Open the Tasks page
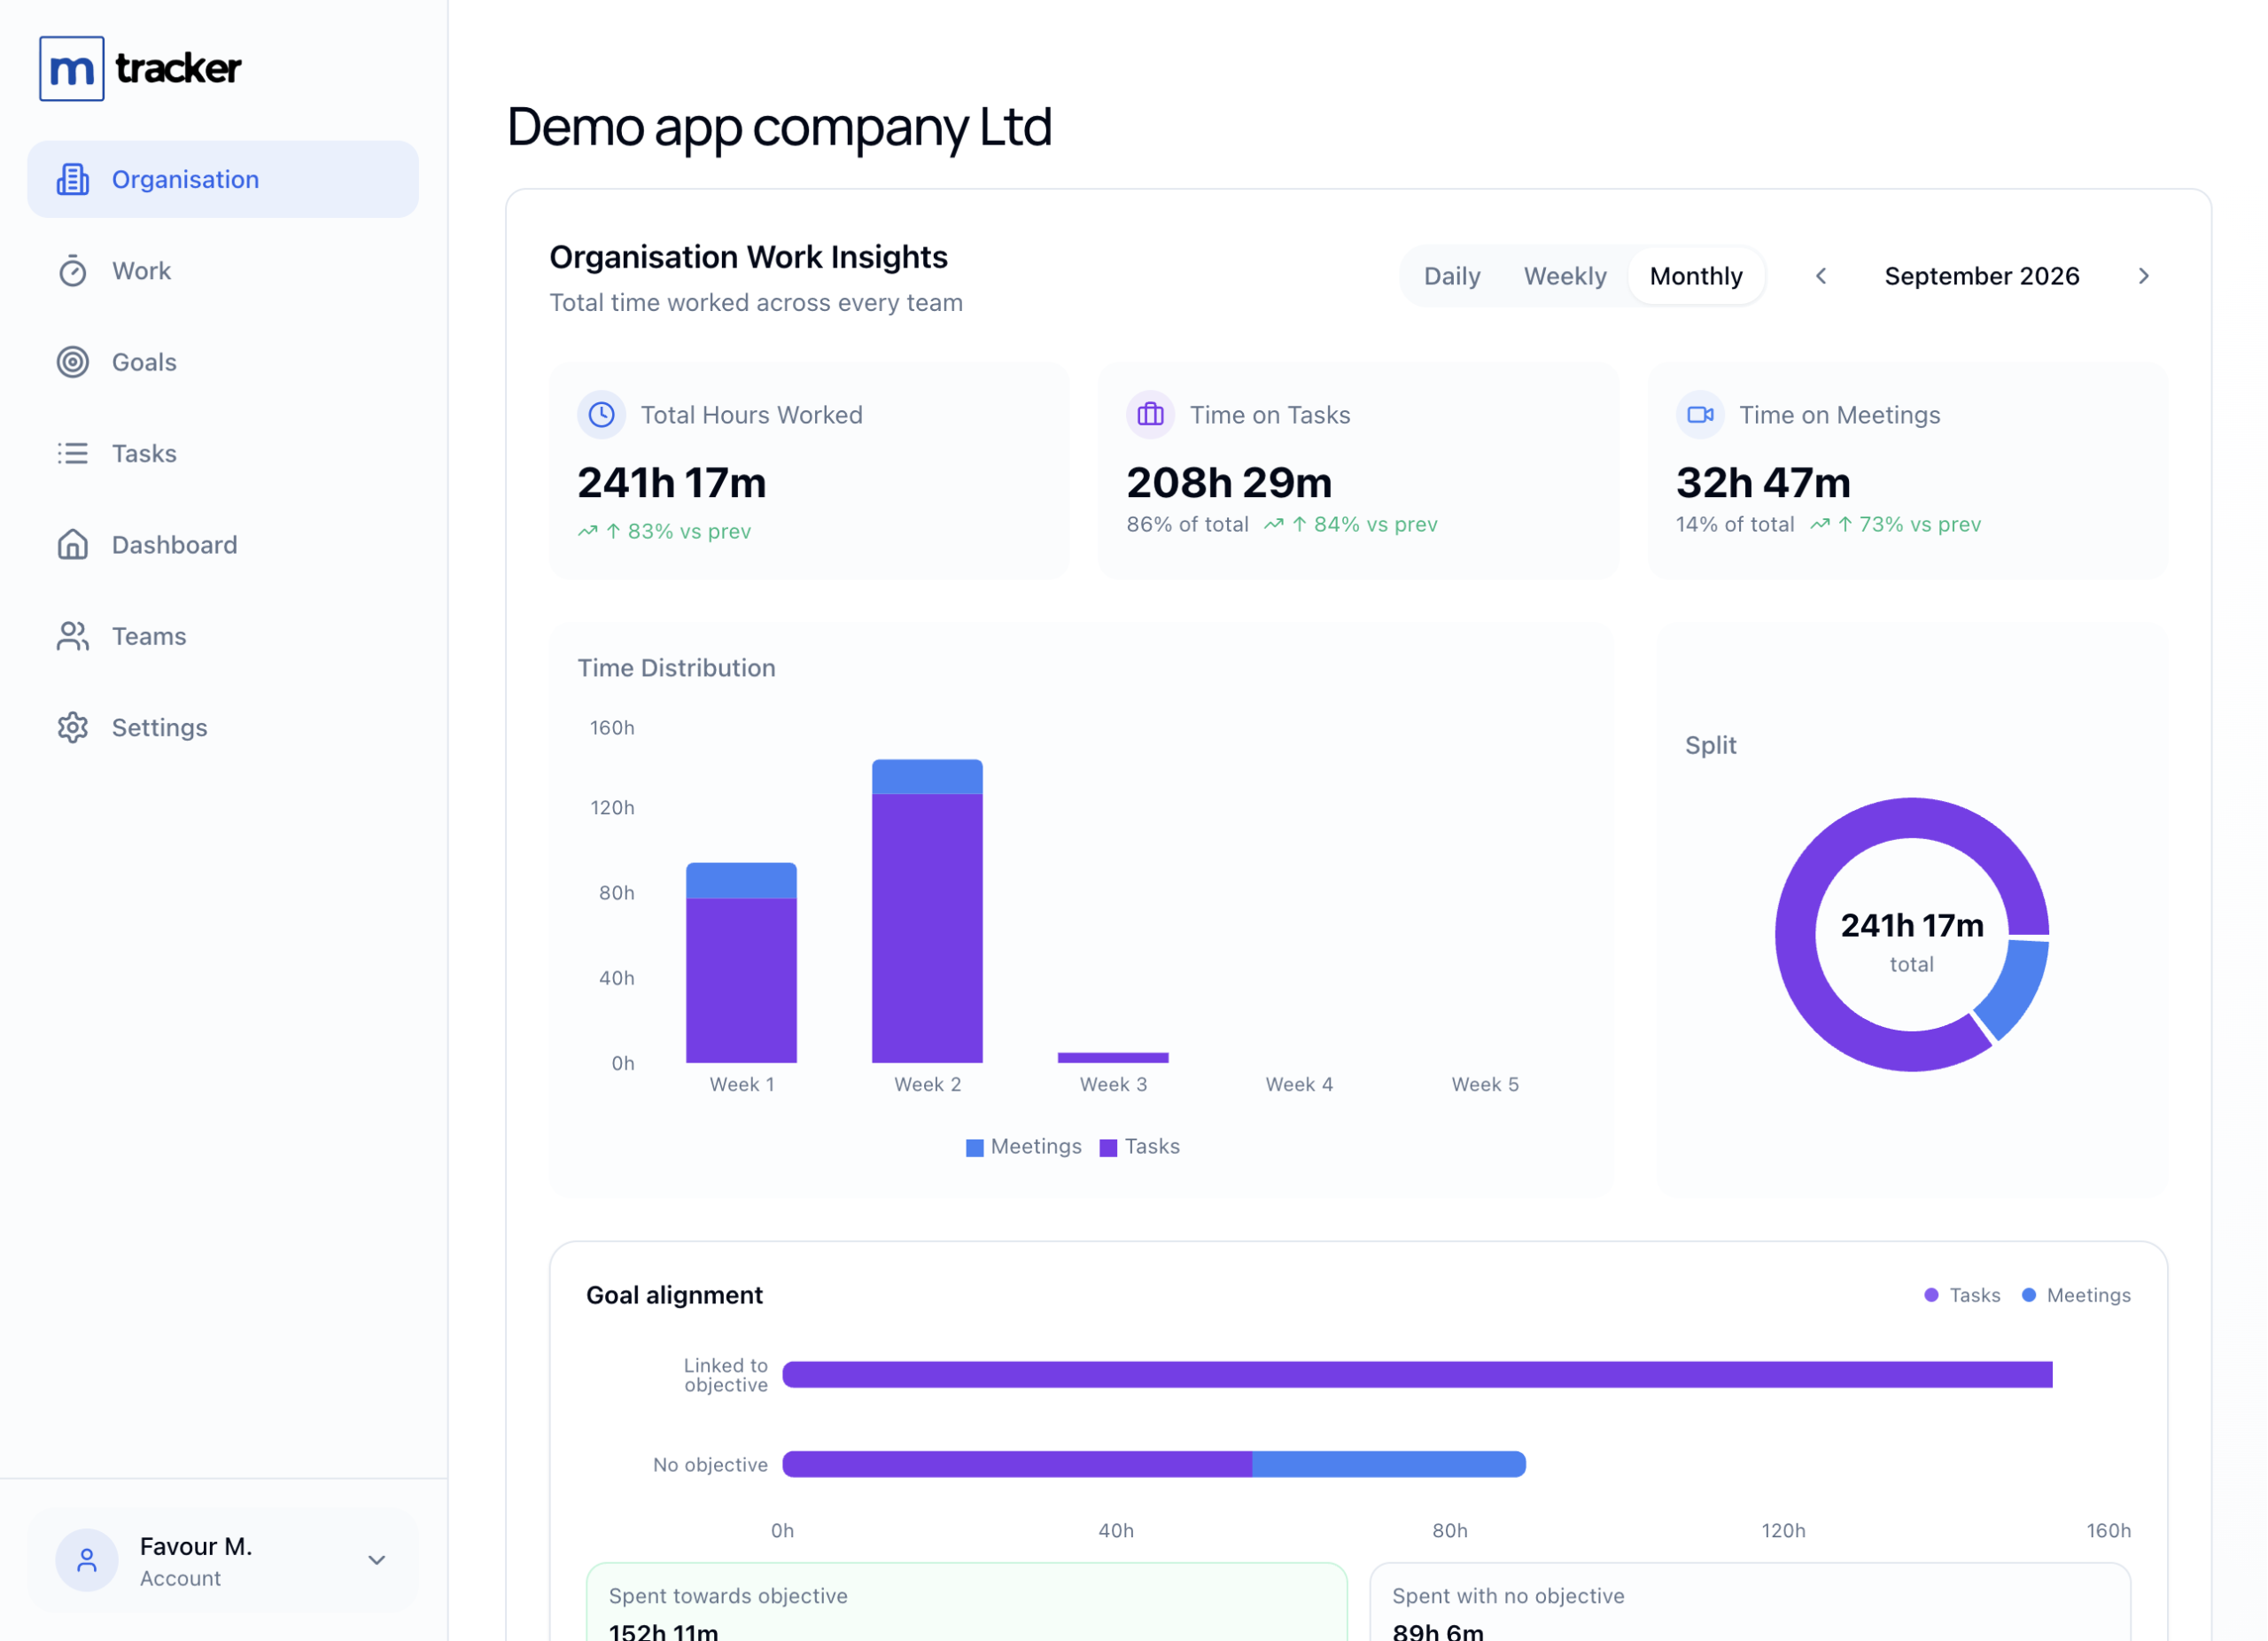Viewport: 2268px width, 1641px height. coord(223,453)
